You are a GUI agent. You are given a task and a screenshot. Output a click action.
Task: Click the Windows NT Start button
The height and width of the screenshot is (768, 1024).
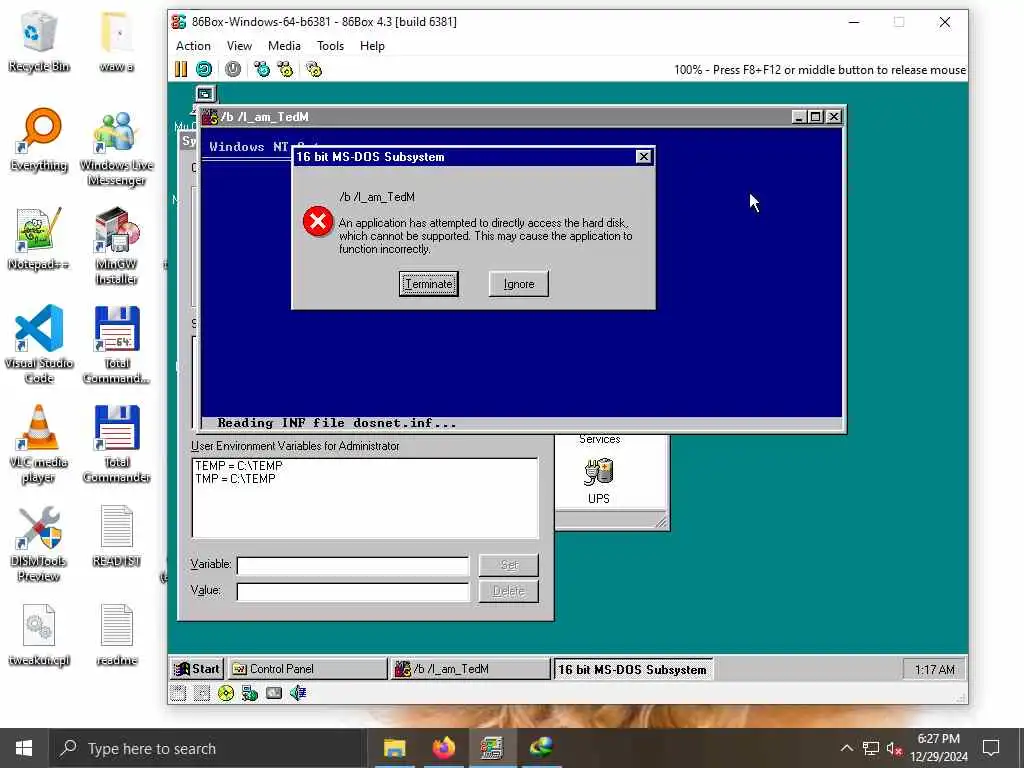pos(197,669)
